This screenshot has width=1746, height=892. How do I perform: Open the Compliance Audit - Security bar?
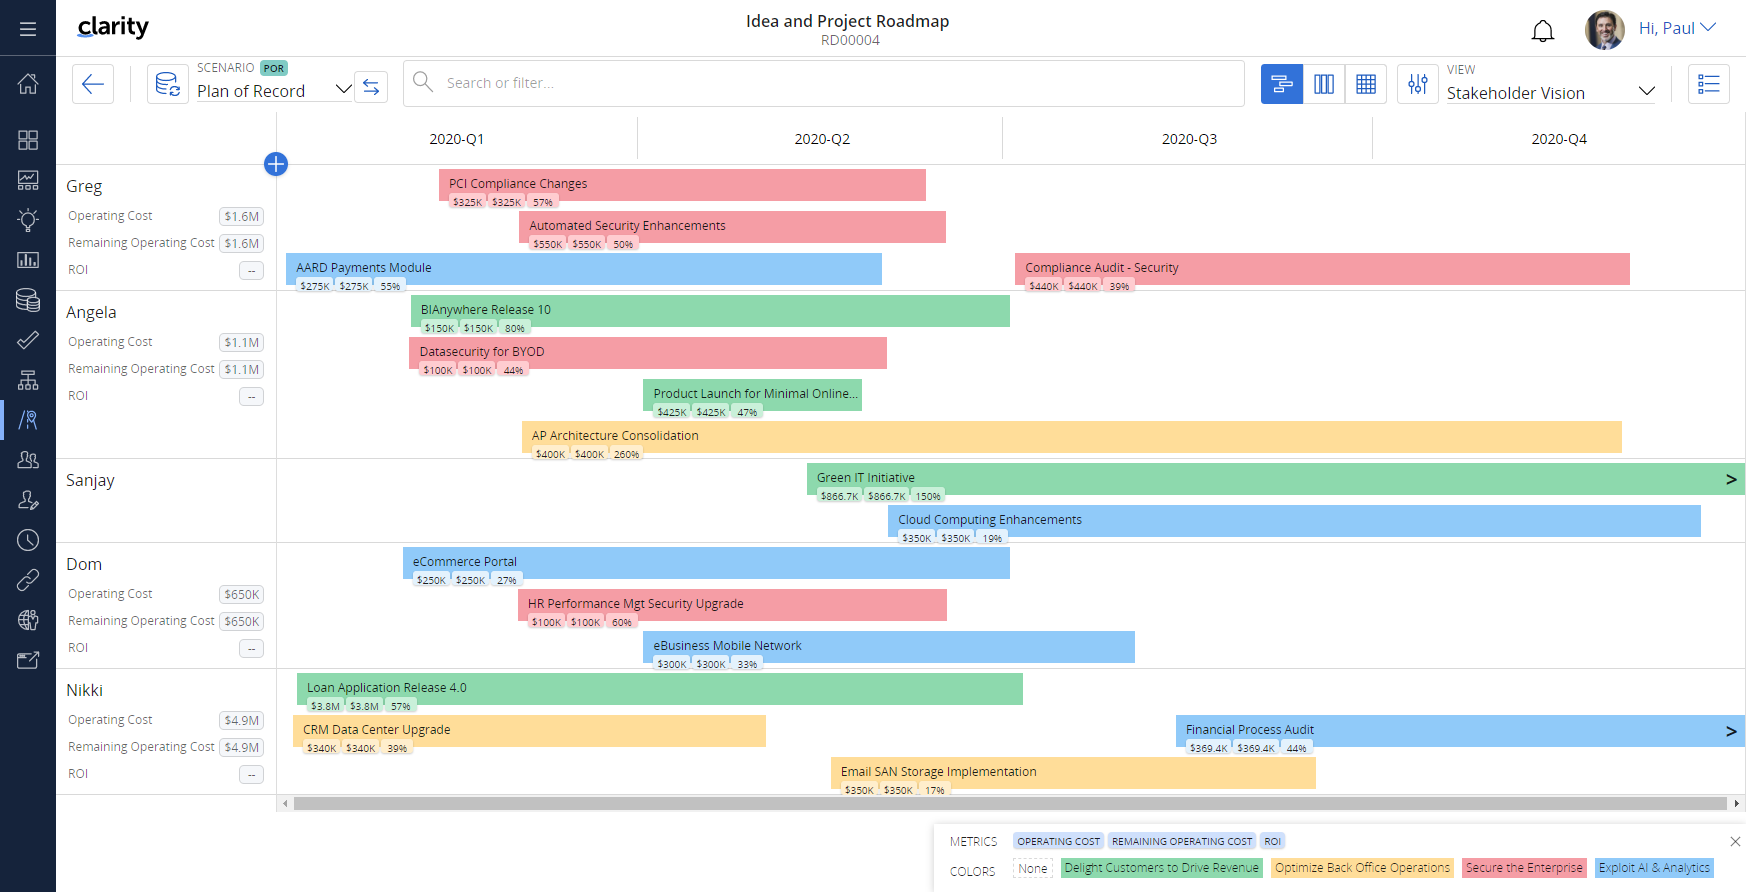click(x=1322, y=268)
